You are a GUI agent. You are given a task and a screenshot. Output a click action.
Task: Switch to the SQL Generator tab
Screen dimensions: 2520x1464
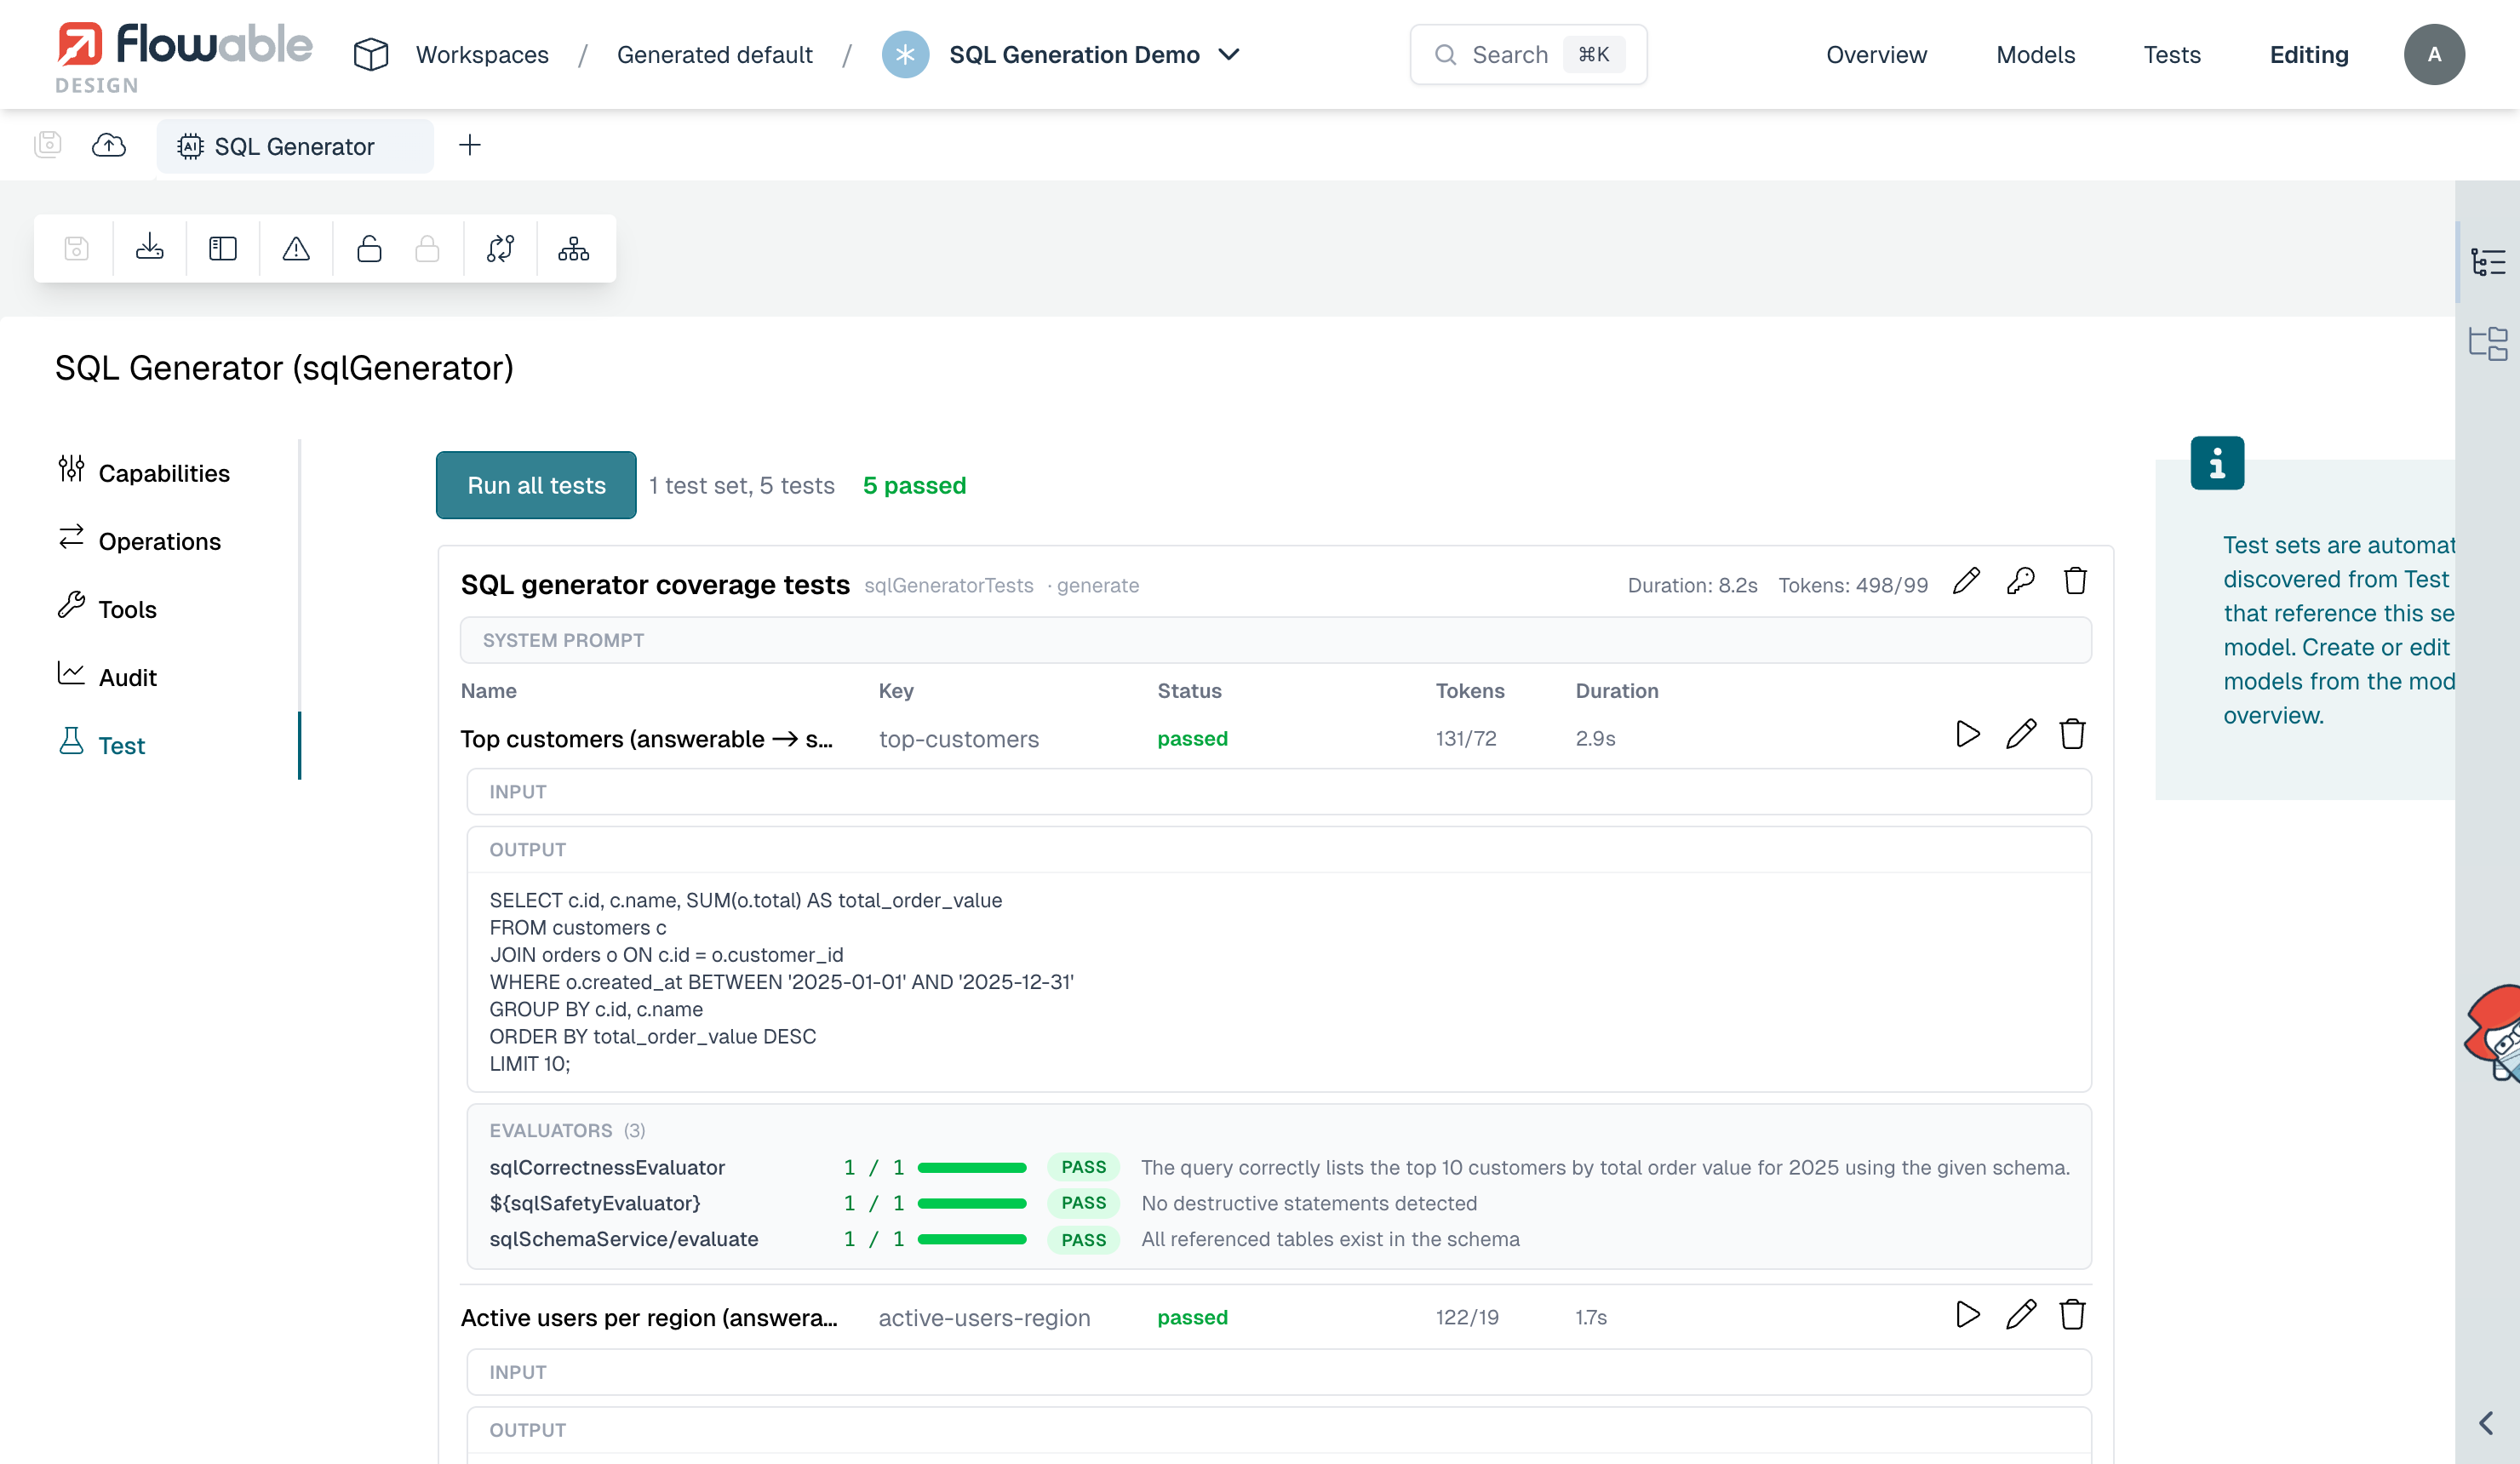coord(295,146)
